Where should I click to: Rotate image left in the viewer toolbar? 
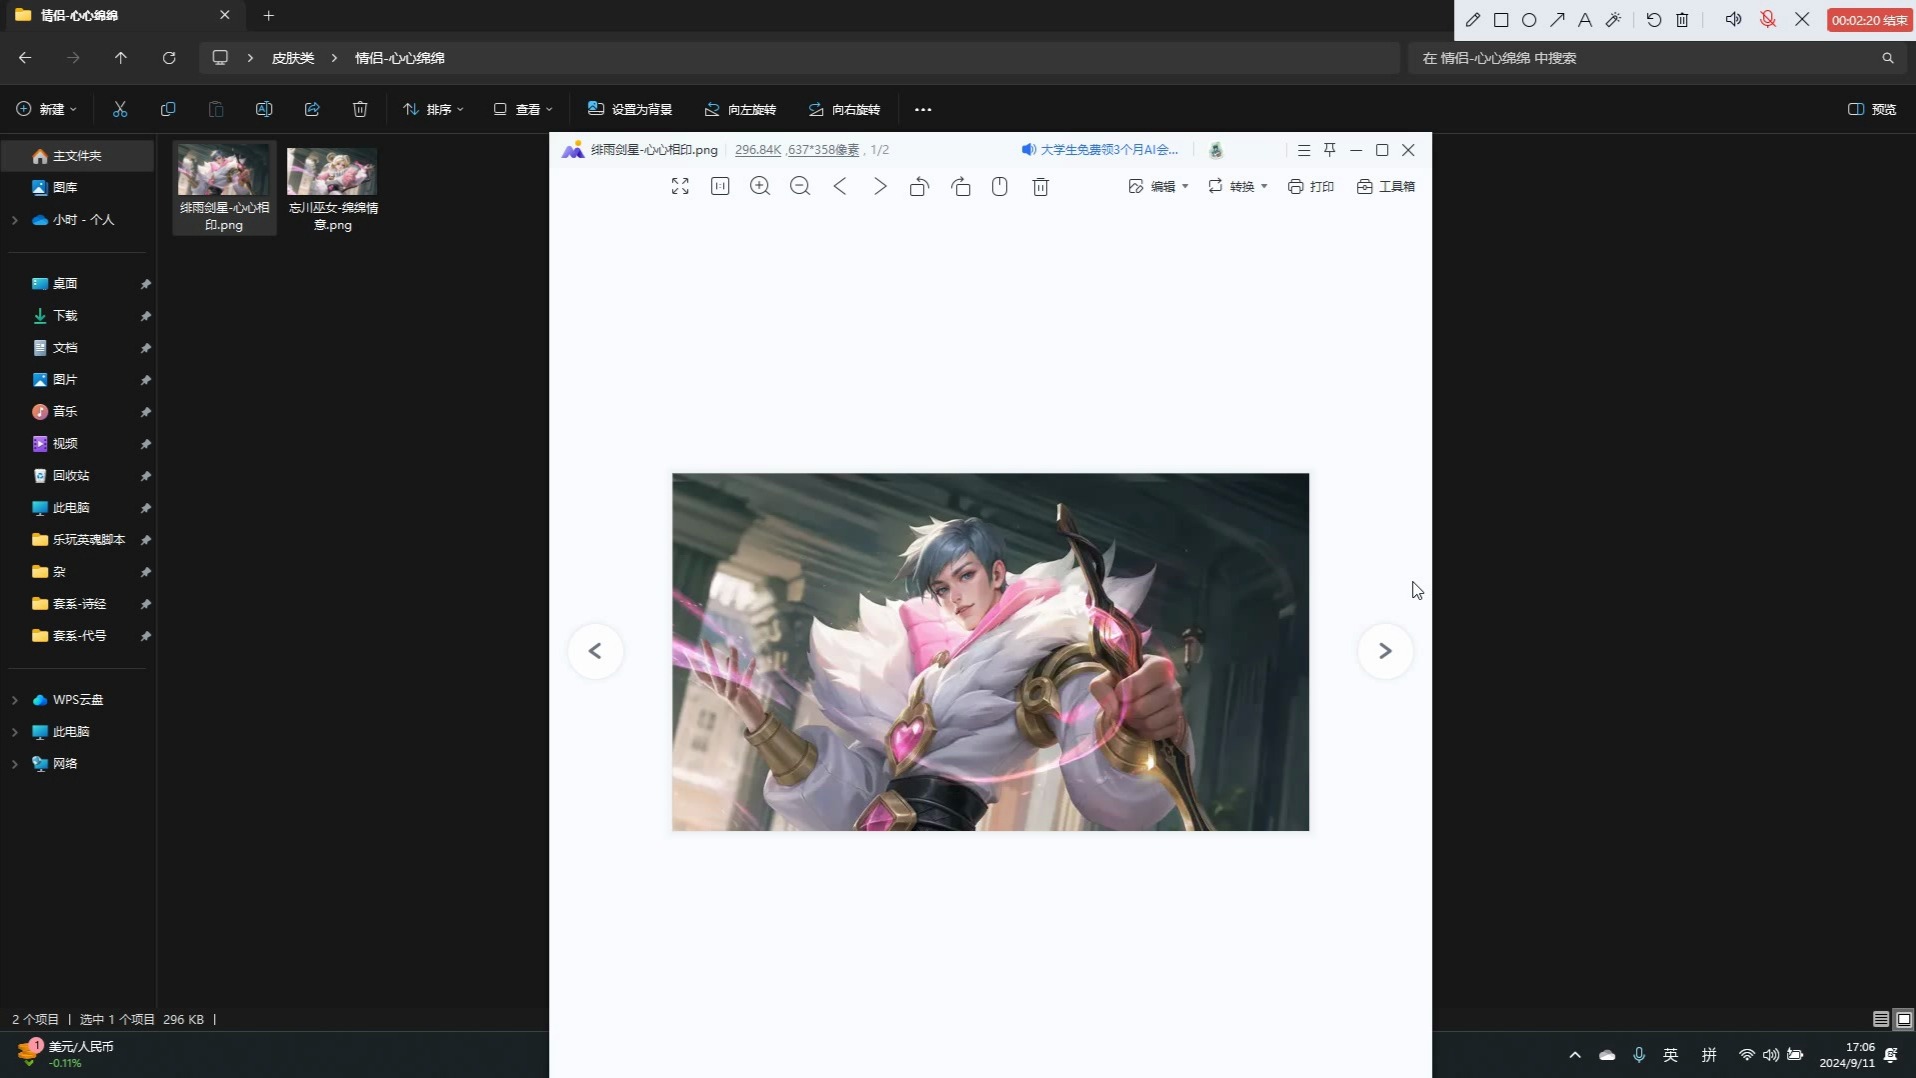pos(920,186)
